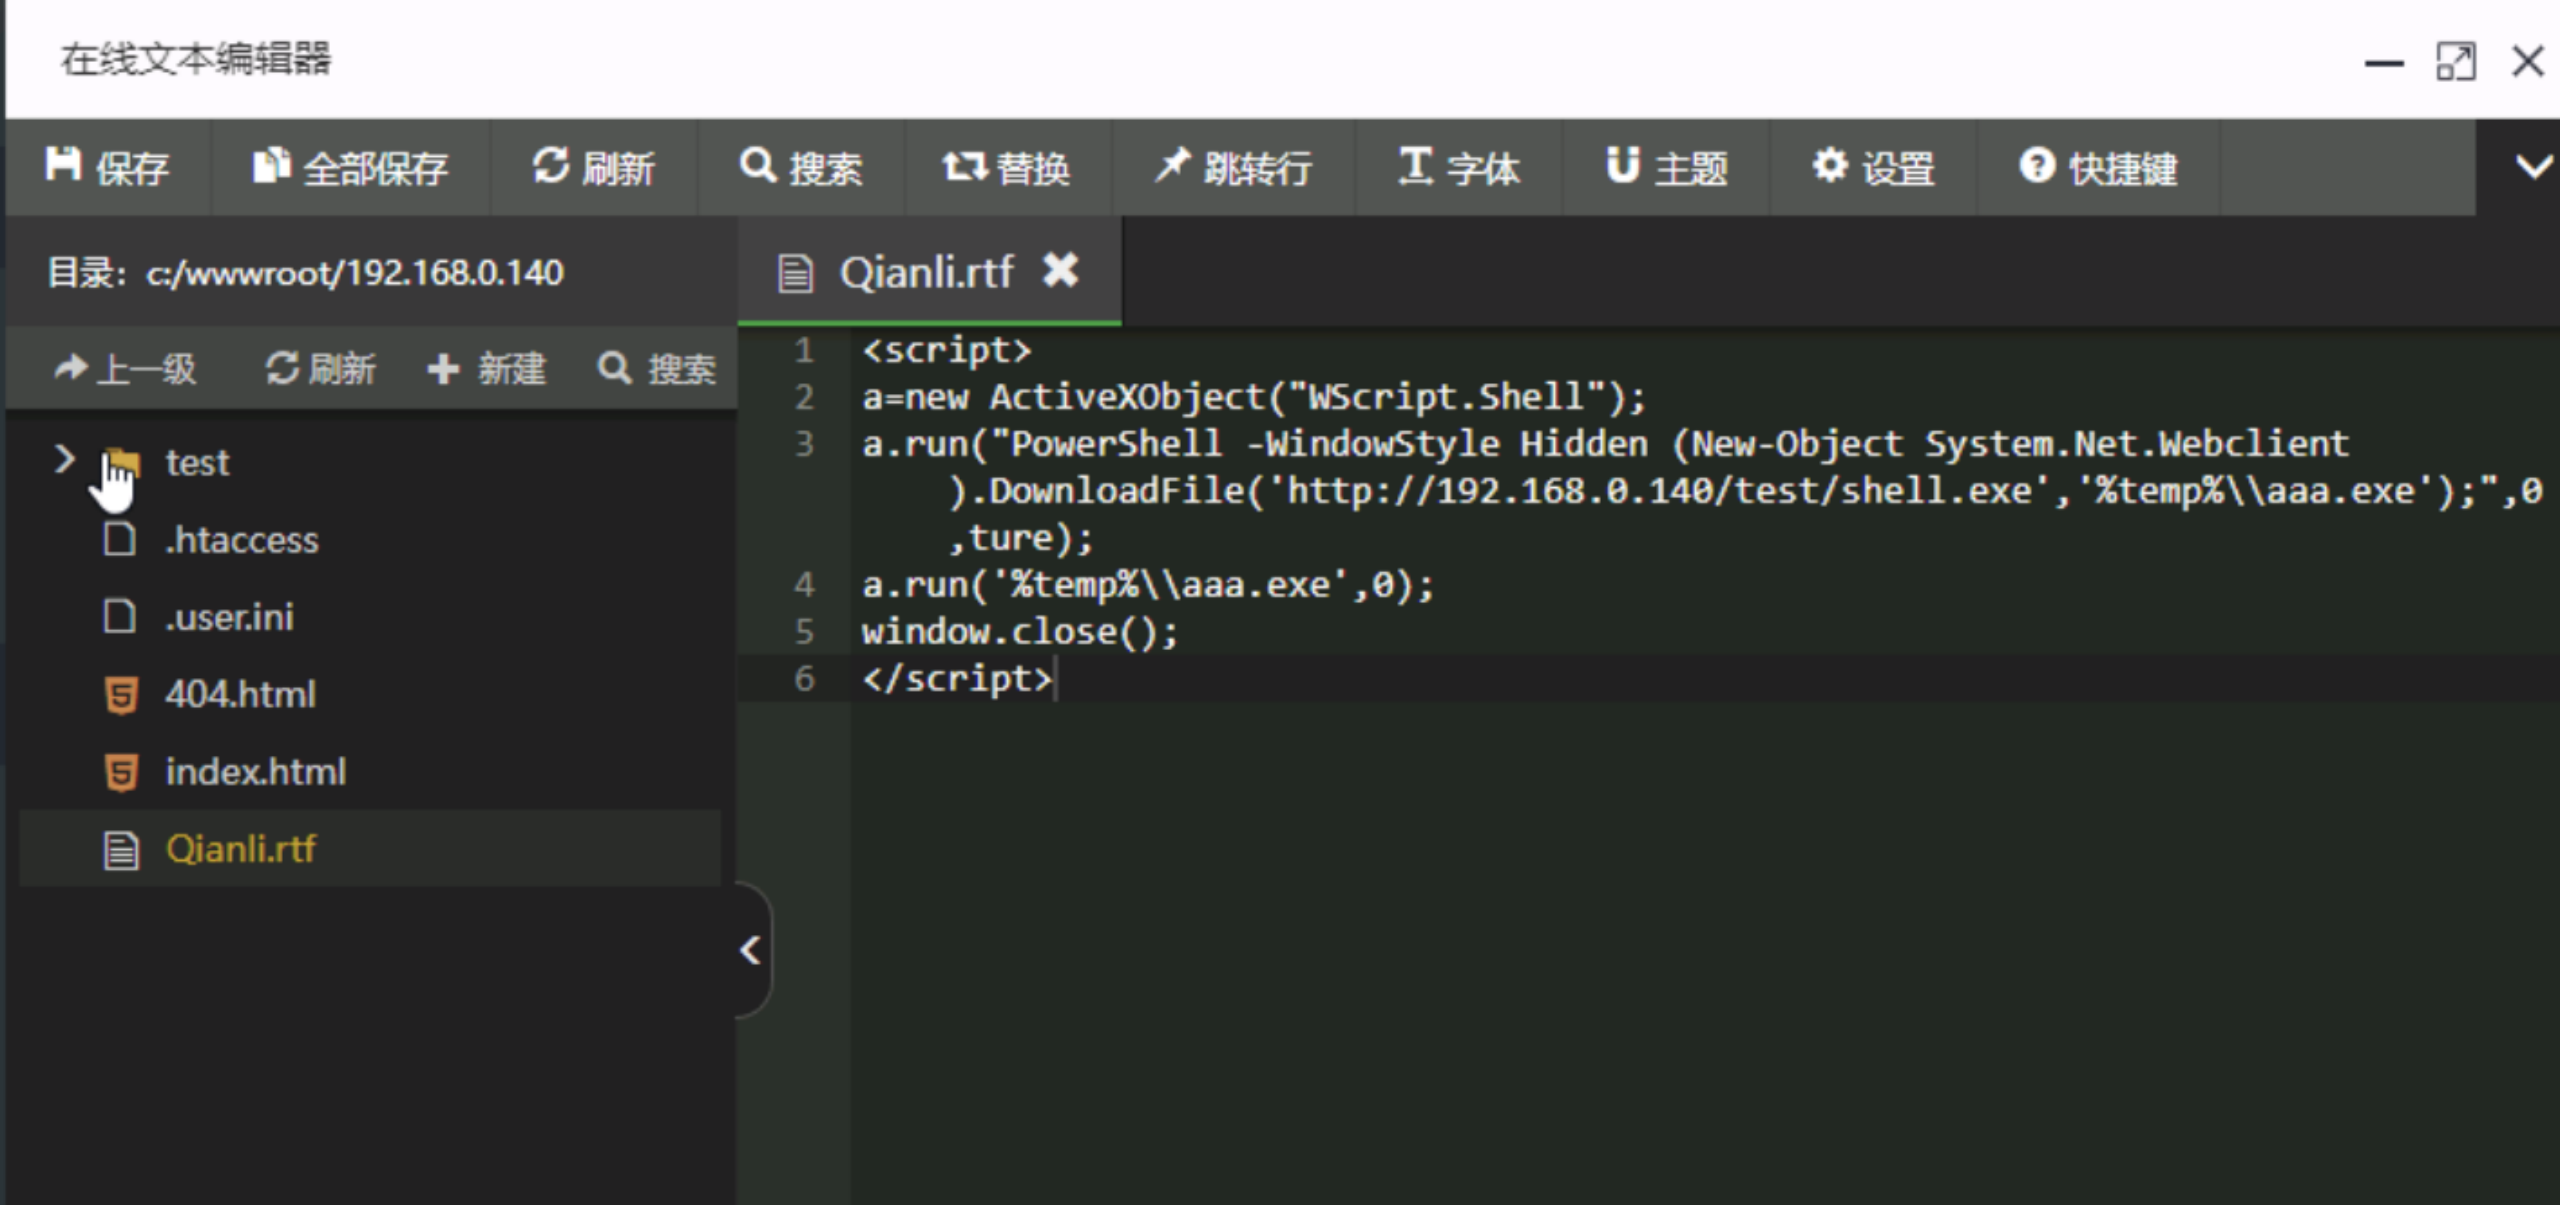The width and height of the screenshot is (2560, 1205).
Task: Maximize the online text editor window
Action: tap(2455, 62)
